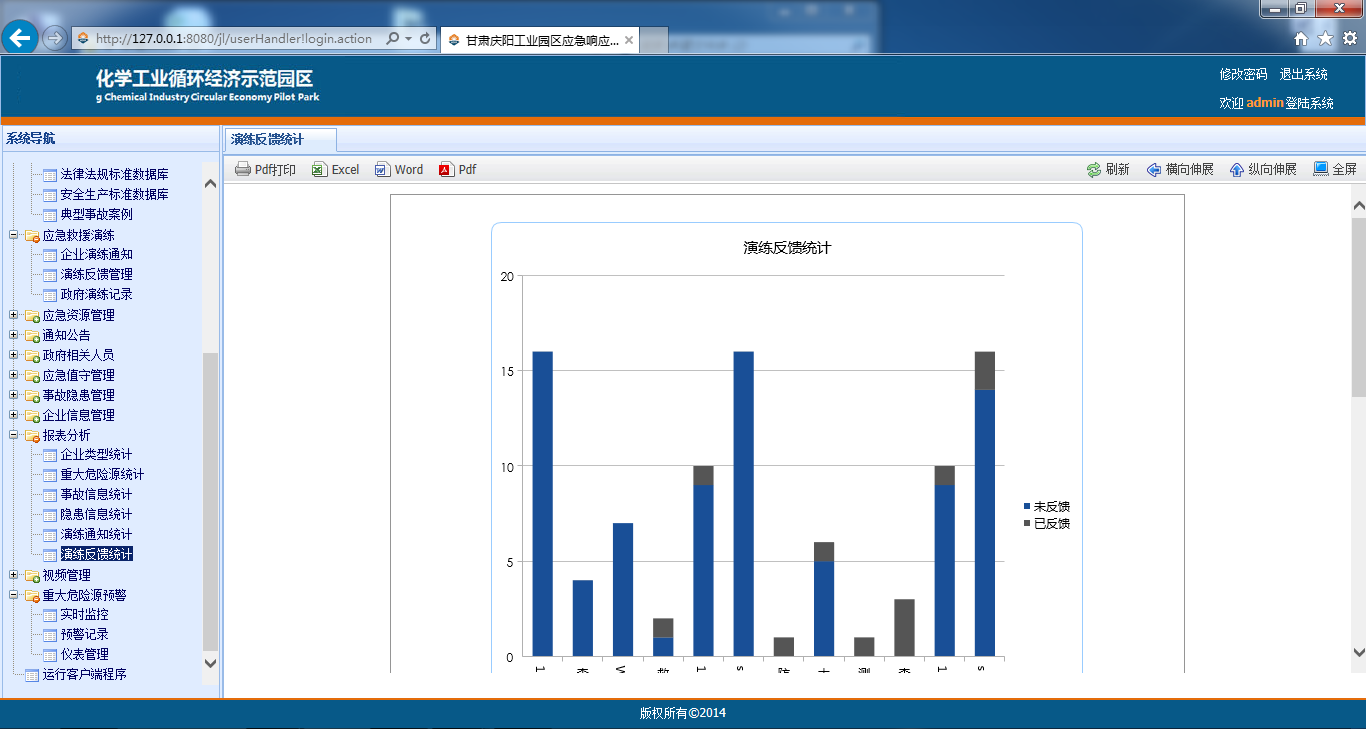The height and width of the screenshot is (729, 1366).
Task: Click navigation panel scrollbar up arrow
Action: [x=210, y=183]
